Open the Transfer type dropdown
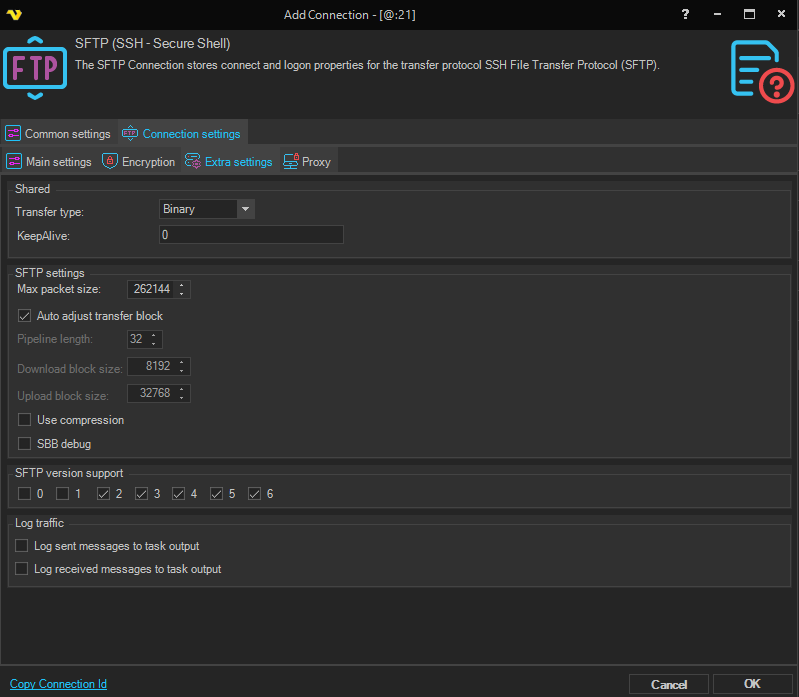The height and width of the screenshot is (697, 799). click(x=245, y=209)
